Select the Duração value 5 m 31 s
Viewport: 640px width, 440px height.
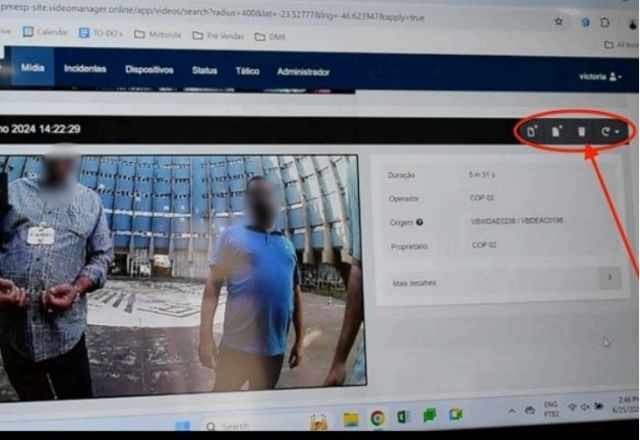(x=482, y=175)
